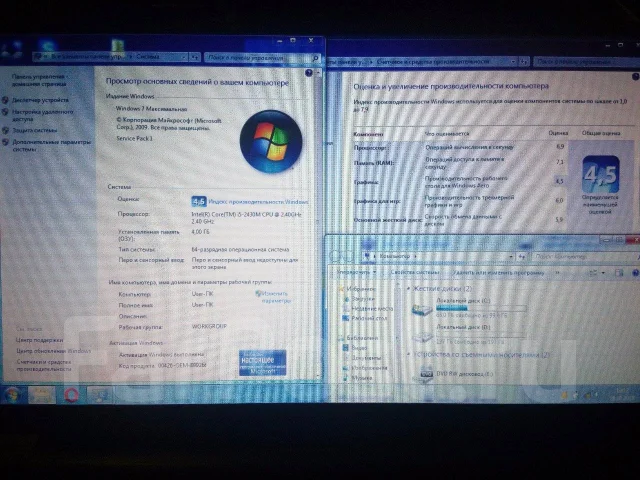Select Рабочий стол in navigation pane
Image resolution: width=640 pixels, height=480 pixels.
click(x=369, y=318)
